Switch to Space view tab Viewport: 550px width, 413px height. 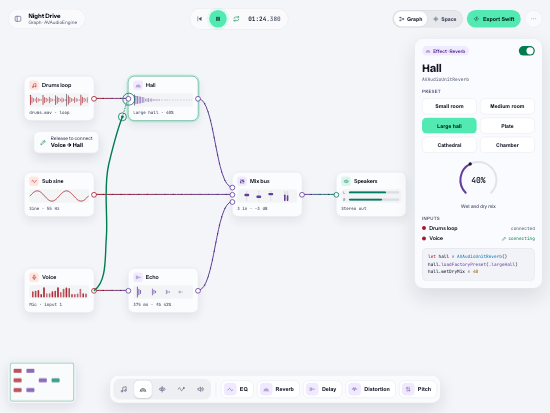[x=444, y=19]
